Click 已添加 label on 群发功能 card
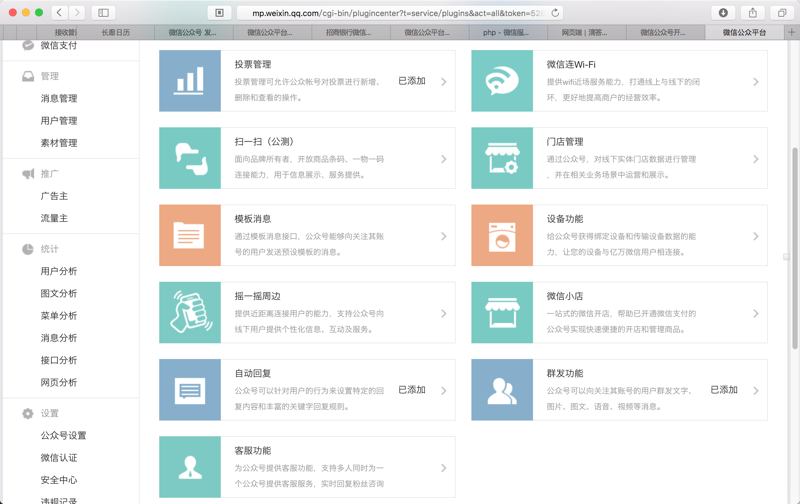The width and height of the screenshot is (800, 504). click(724, 390)
